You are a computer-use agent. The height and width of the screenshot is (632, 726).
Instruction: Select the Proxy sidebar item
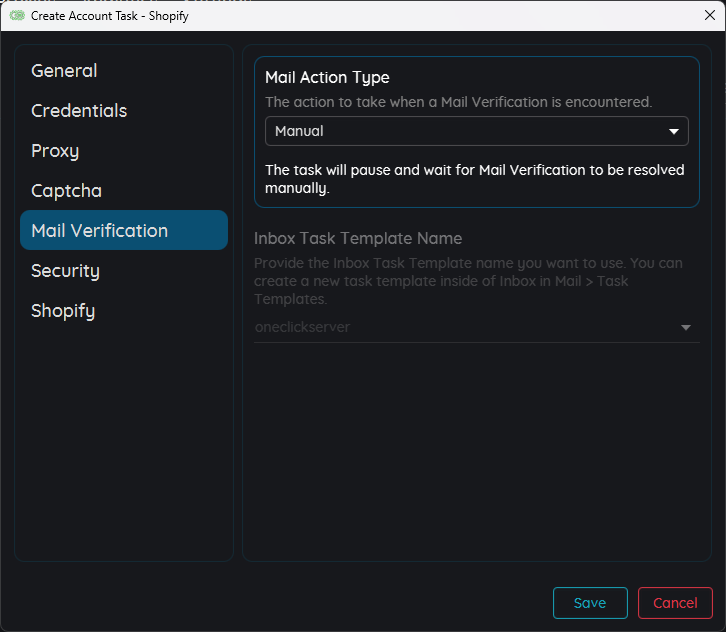coord(55,151)
